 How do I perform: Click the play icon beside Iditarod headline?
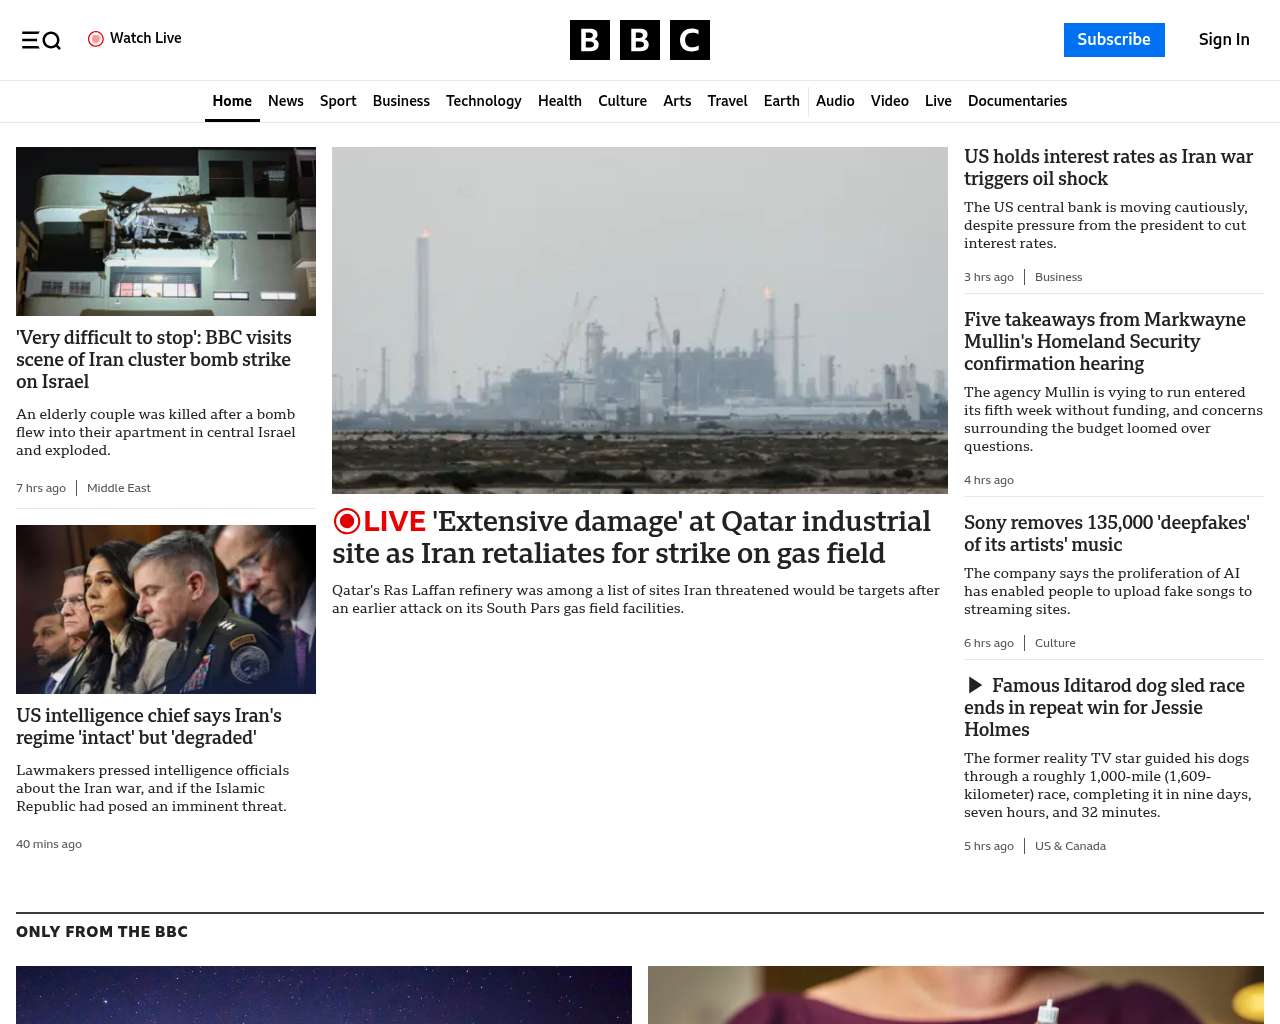click(x=975, y=686)
